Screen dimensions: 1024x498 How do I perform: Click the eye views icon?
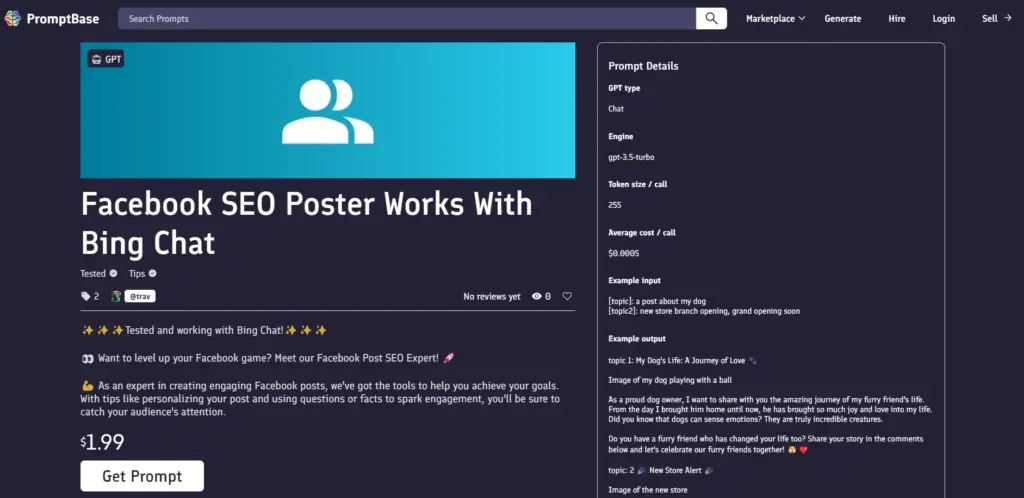coord(537,296)
